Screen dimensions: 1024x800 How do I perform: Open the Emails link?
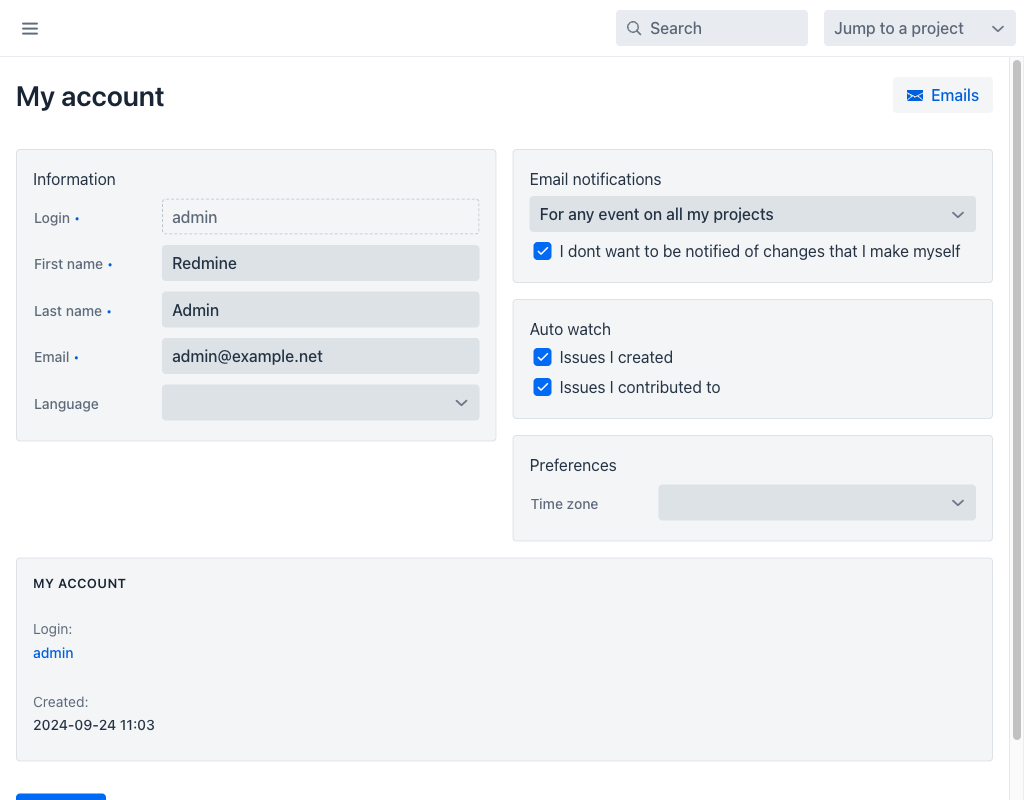942,95
